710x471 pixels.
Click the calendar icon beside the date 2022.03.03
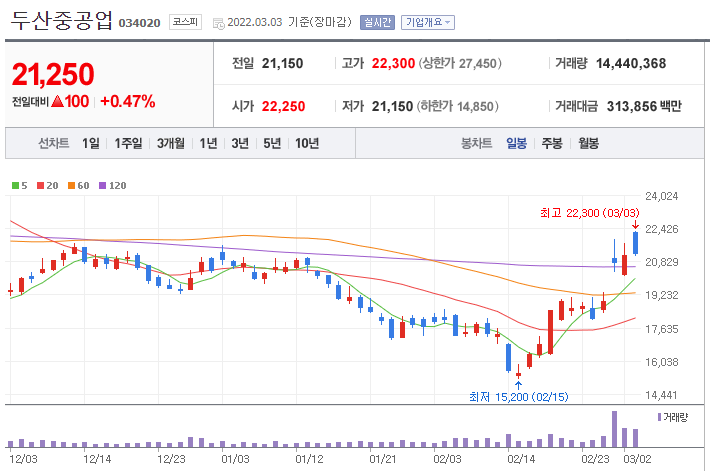pos(218,24)
